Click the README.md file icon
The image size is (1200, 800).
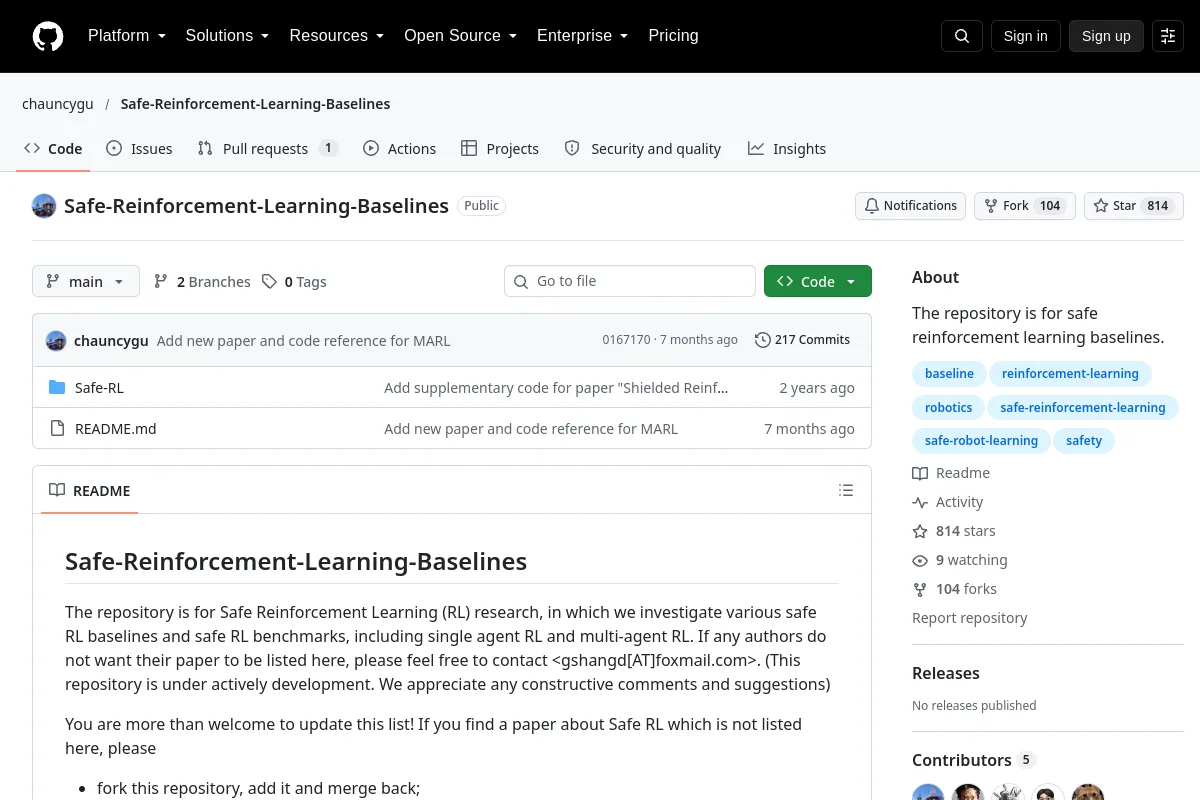pyautogui.click(x=57, y=429)
